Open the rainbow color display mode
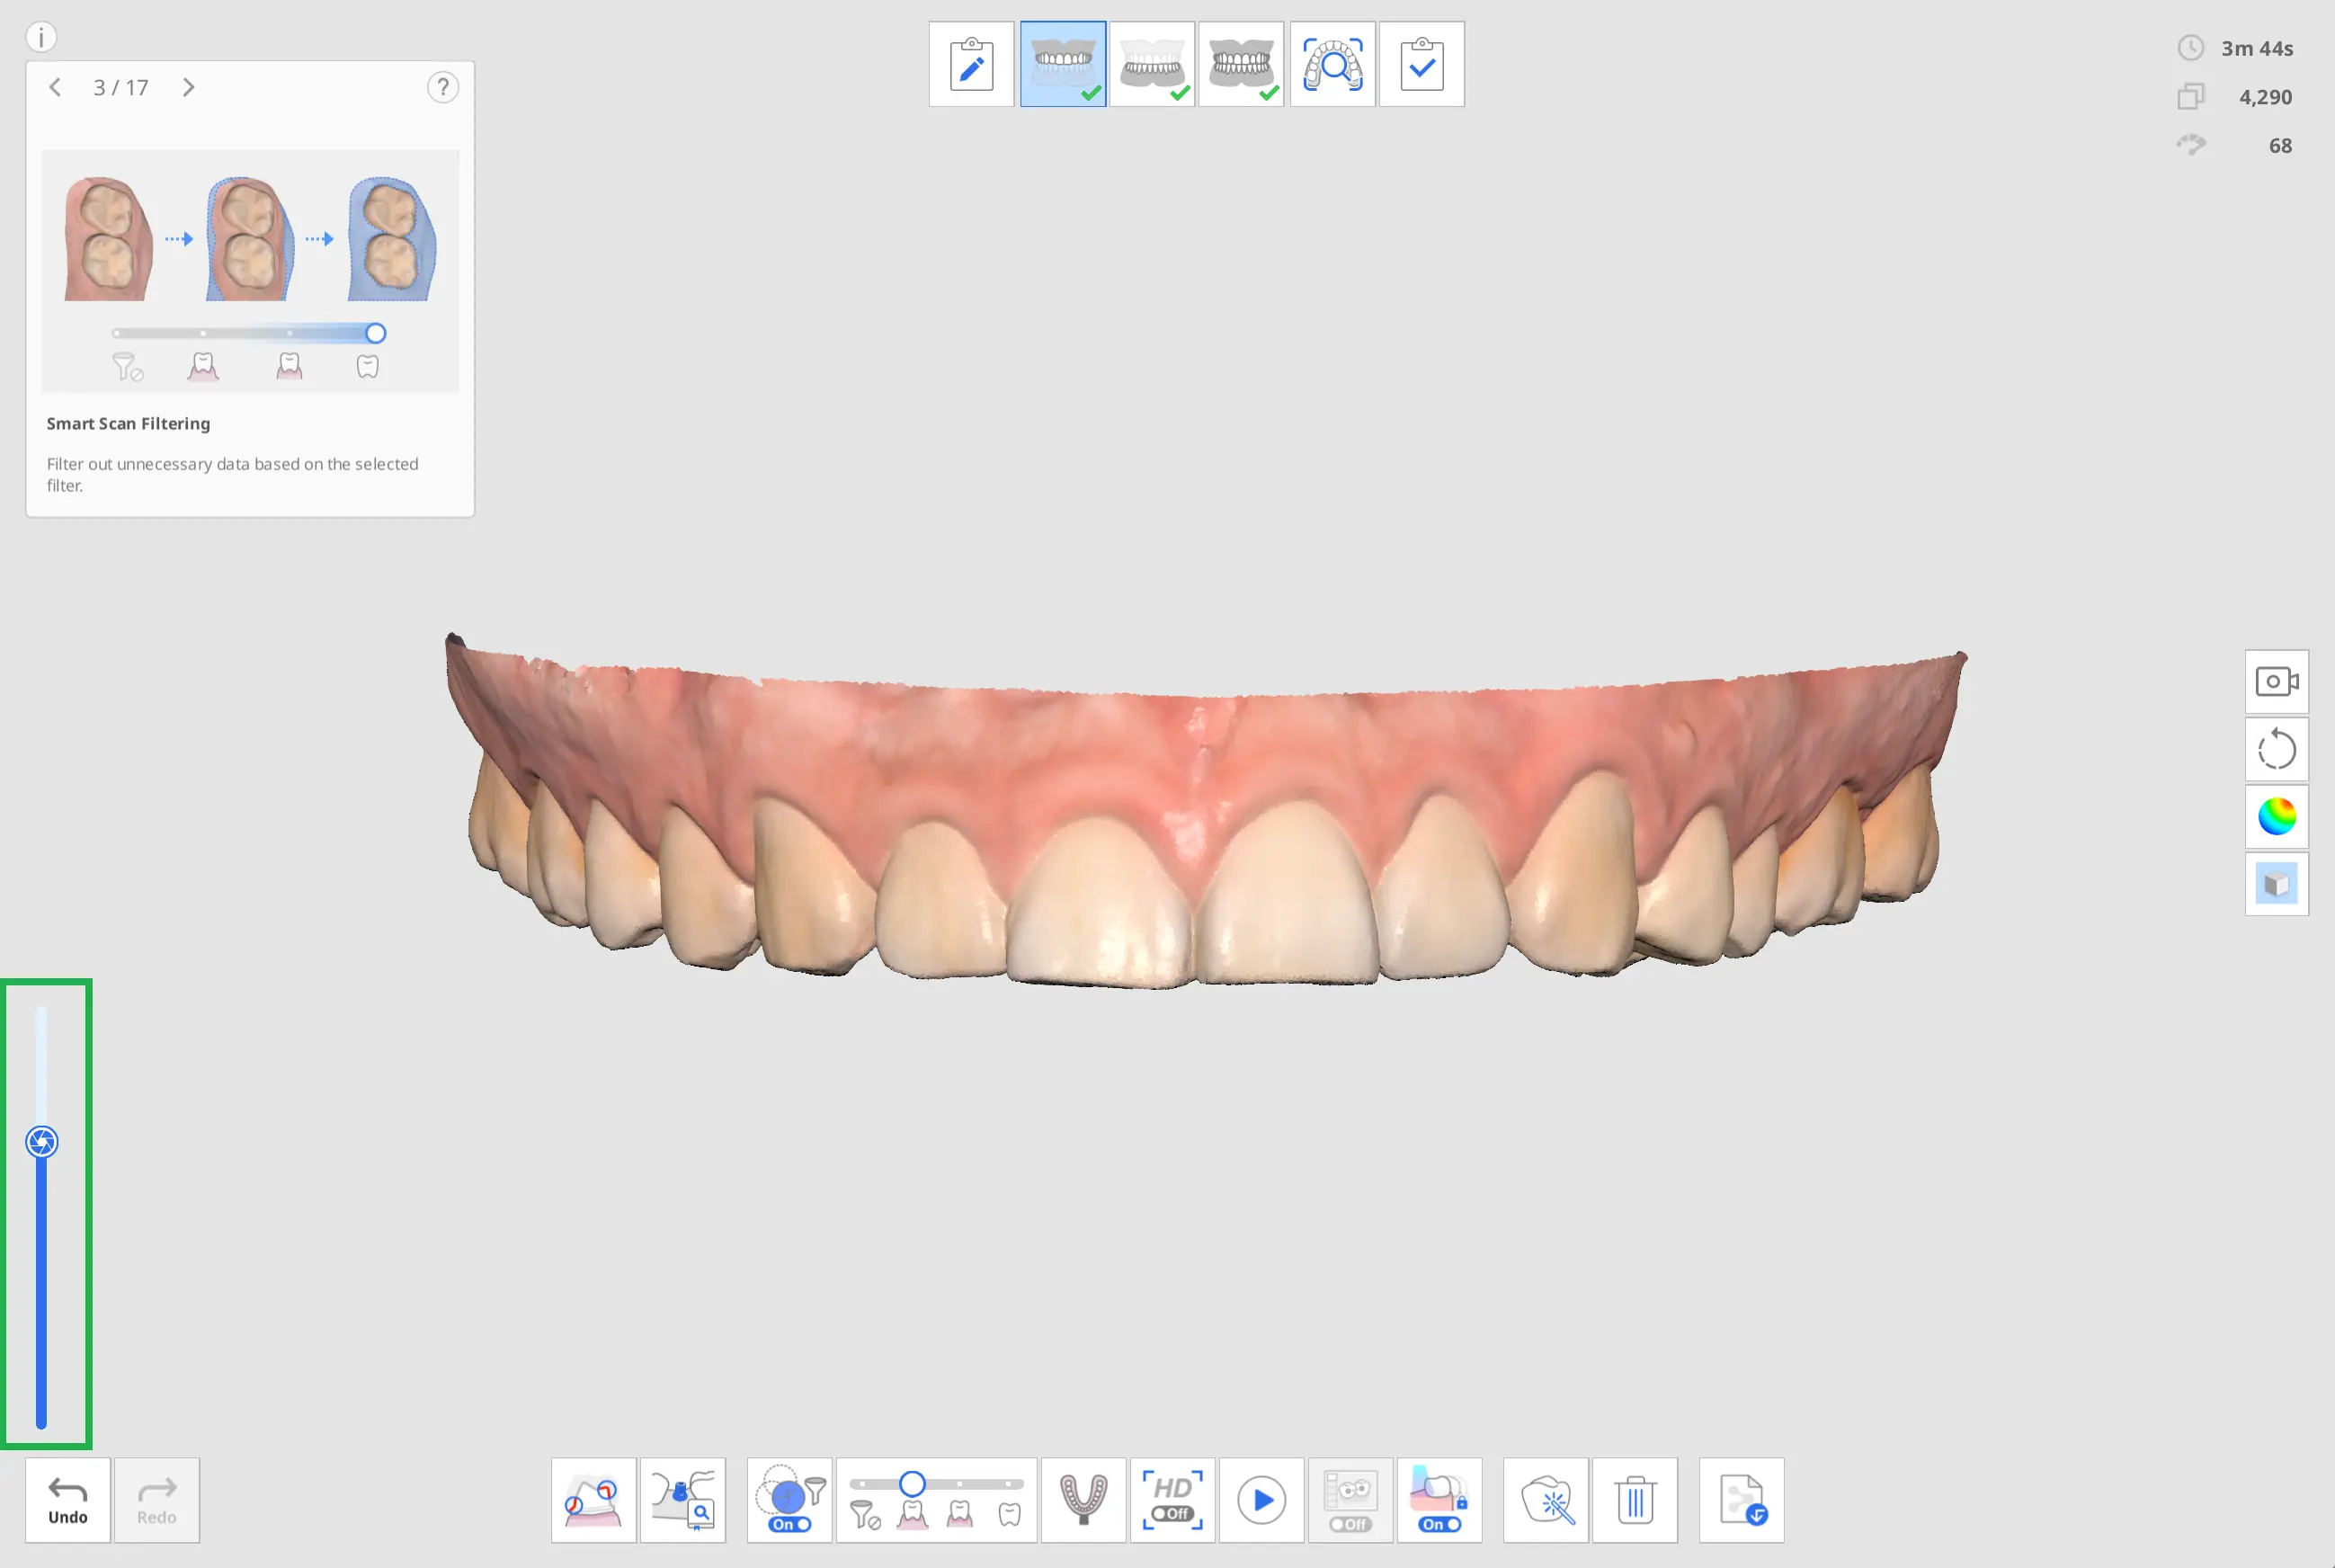 coord(2276,816)
